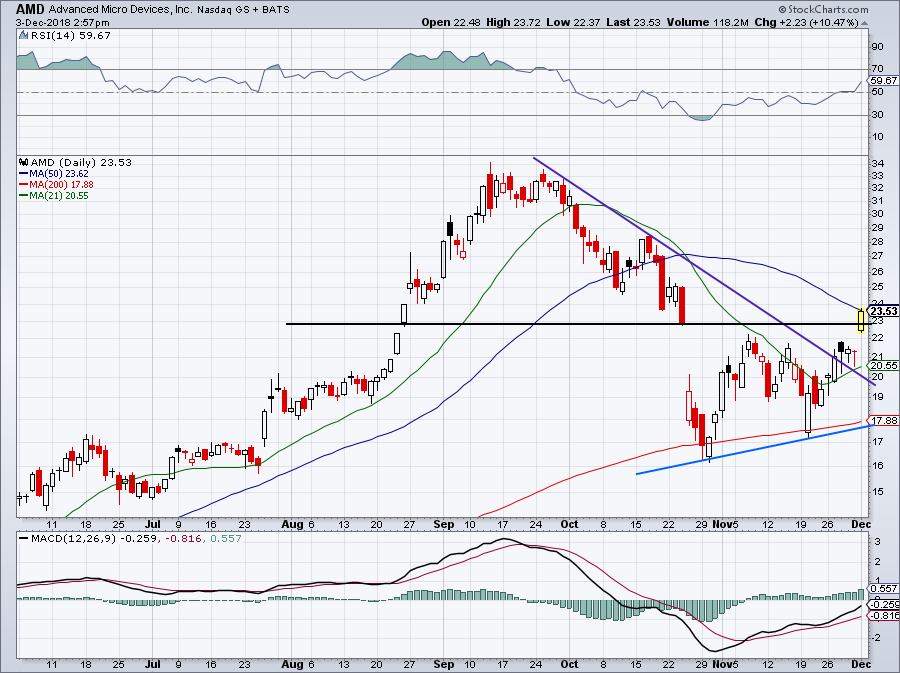Click the 0.557 tag on the MACD axis
The image size is (900, 673).
(x=884, y=589)
